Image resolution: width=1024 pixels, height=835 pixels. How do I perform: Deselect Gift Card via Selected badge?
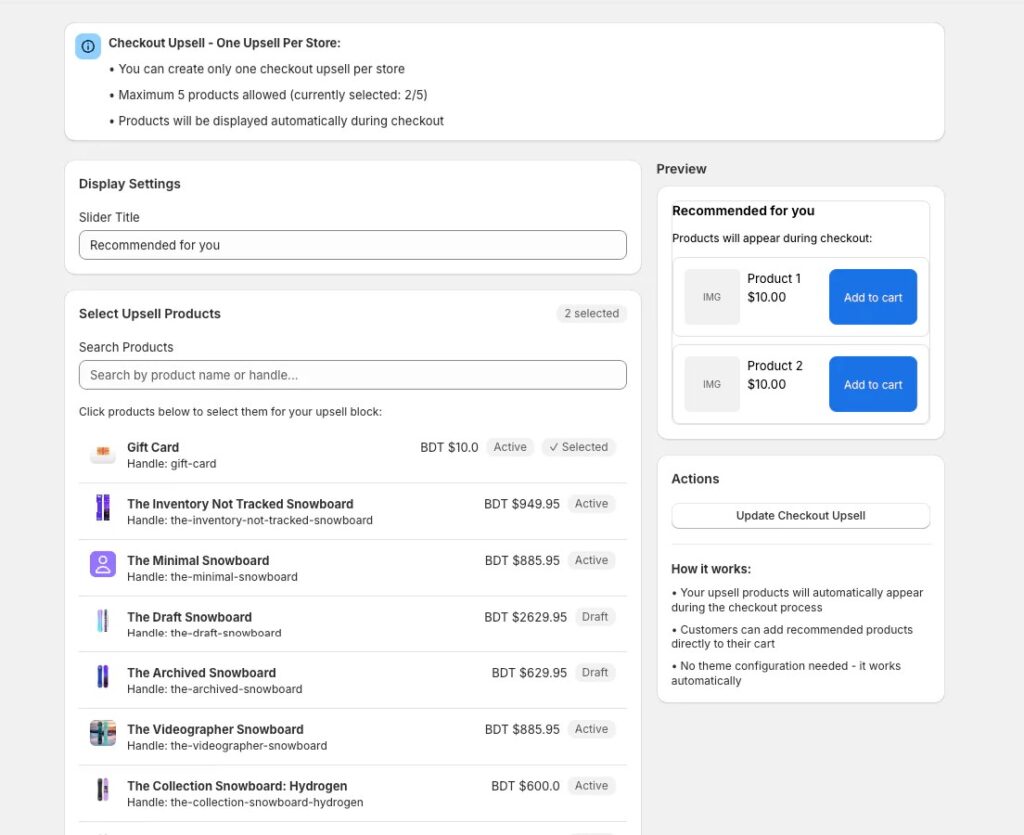[x=579, y=447]
